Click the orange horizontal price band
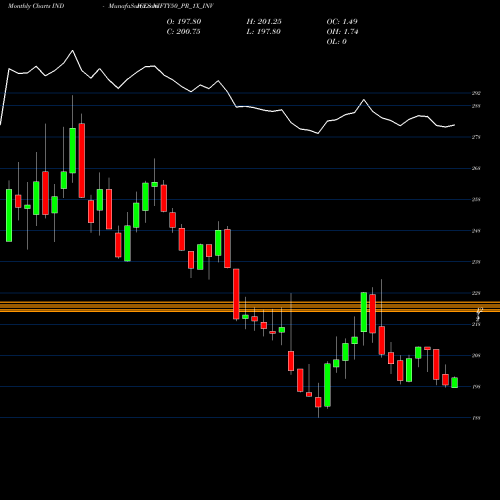This screenshot has height=500, width=500. pyautogui.click(x=250, y=307)
